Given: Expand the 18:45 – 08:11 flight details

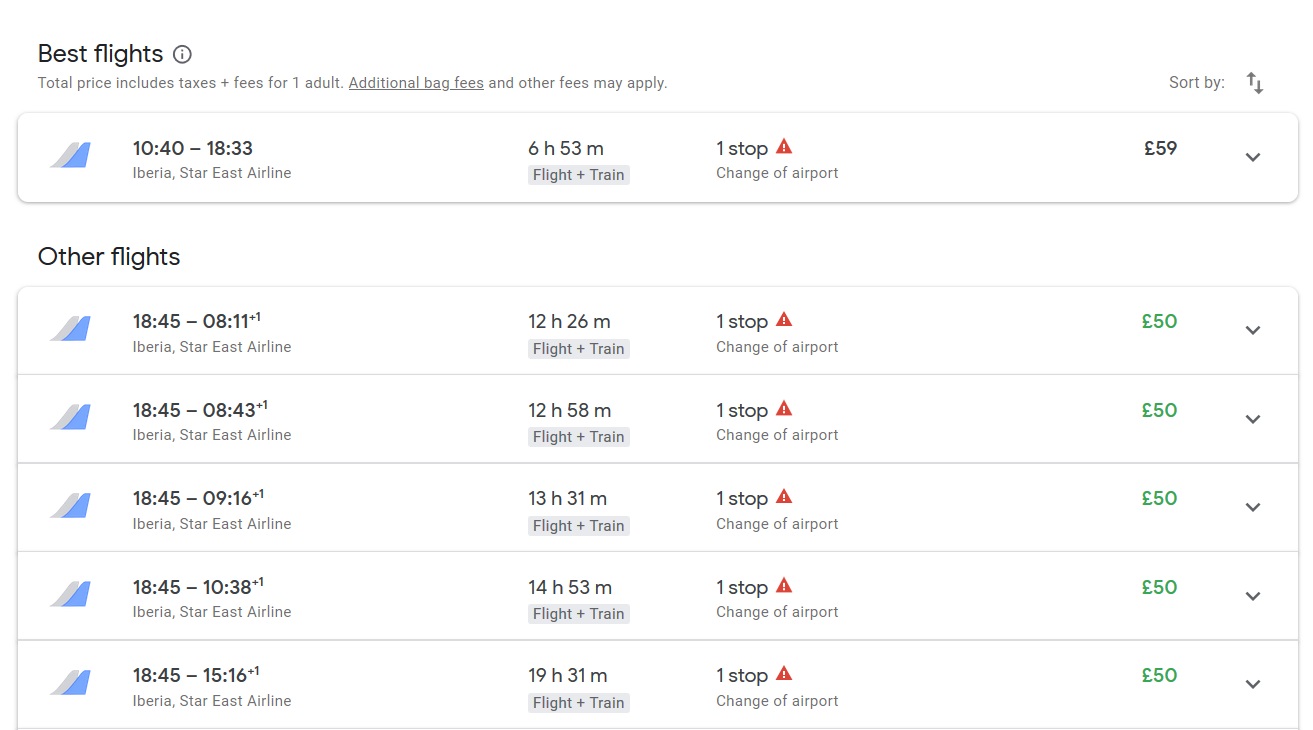Looking at the screenshot, I should click(1253, 330).
